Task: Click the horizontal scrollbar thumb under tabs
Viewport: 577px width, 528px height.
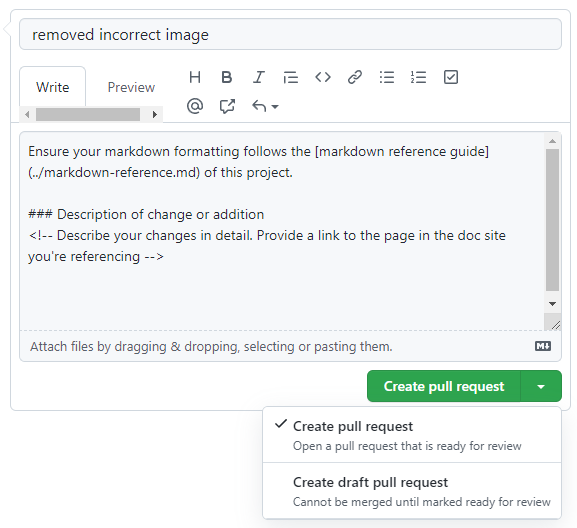Action: tap(88, 114)
